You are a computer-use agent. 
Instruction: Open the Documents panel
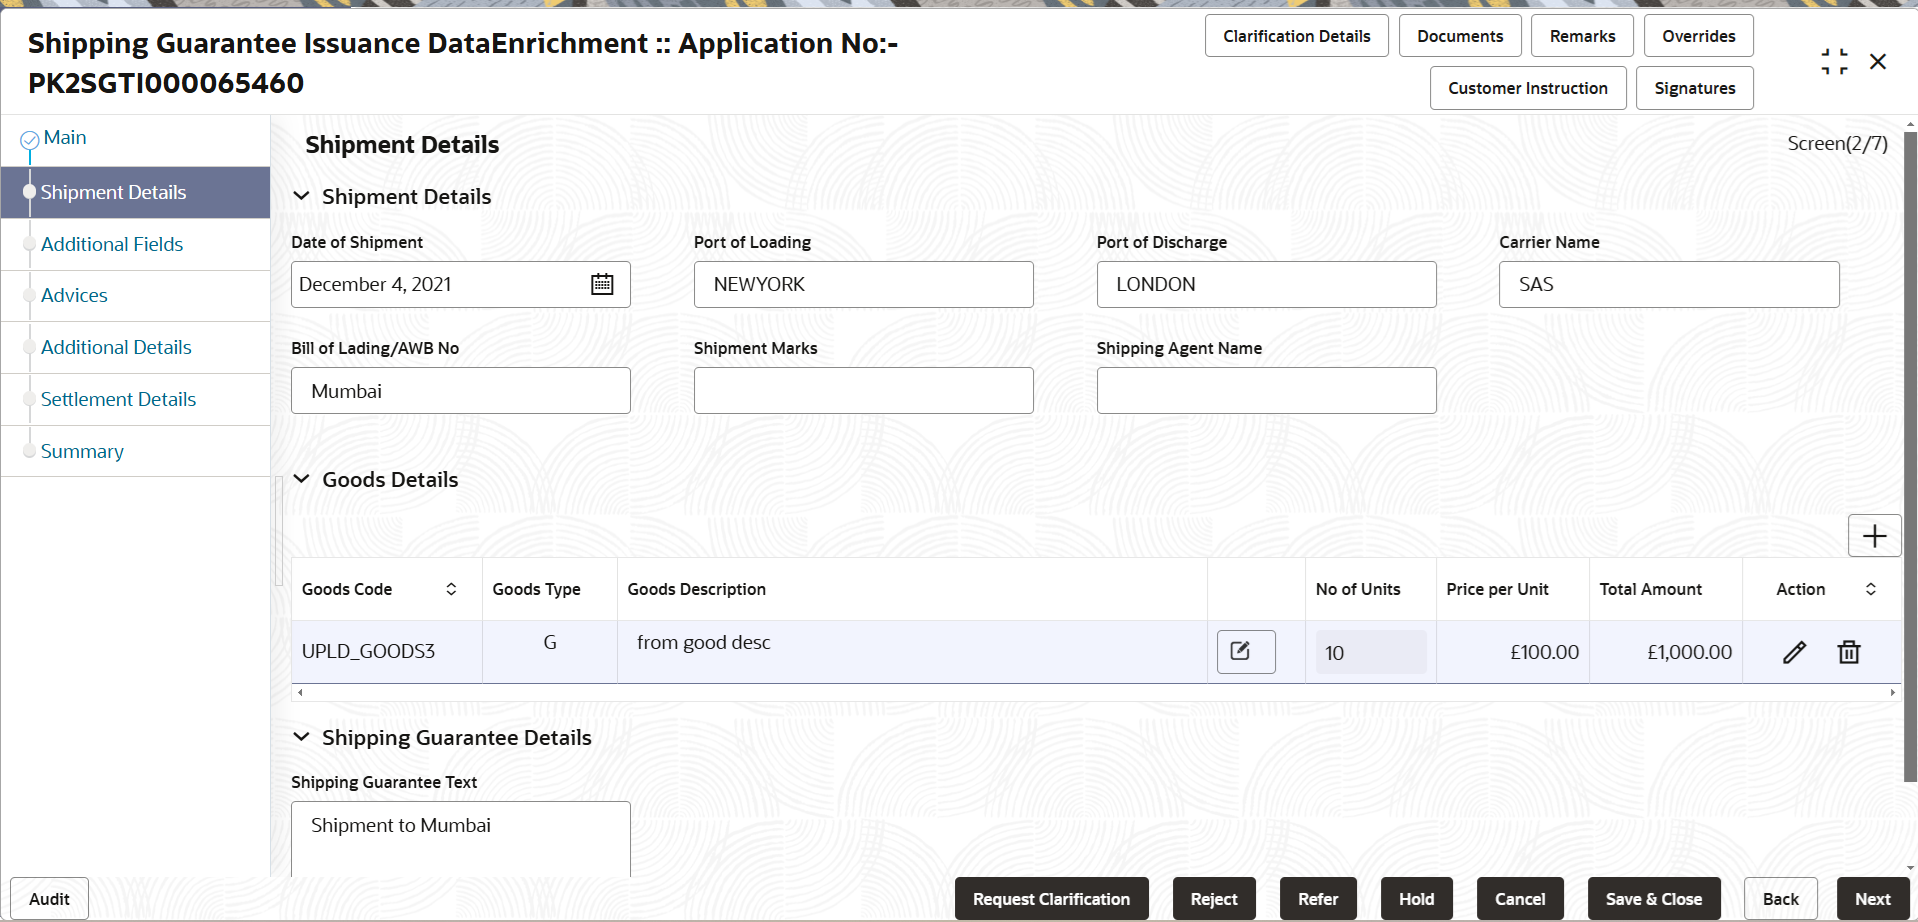click(x=1459, y=35)
